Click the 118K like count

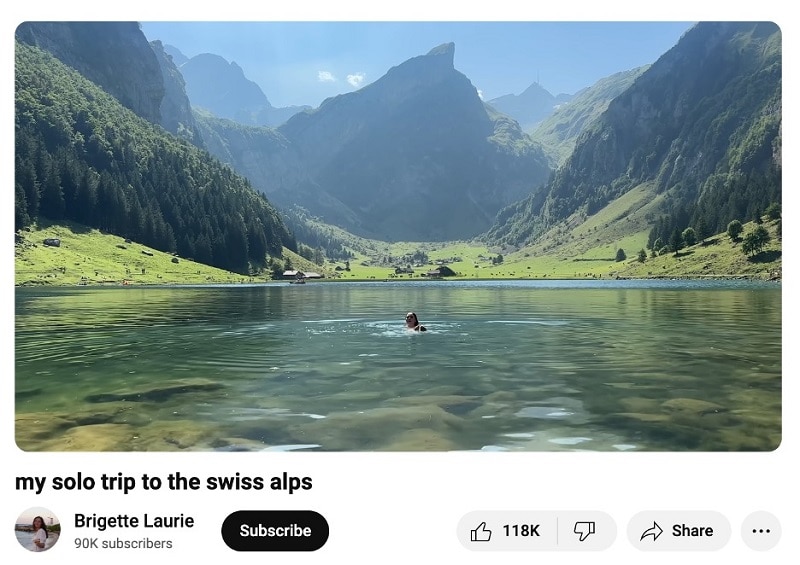[x=521, y=531]
